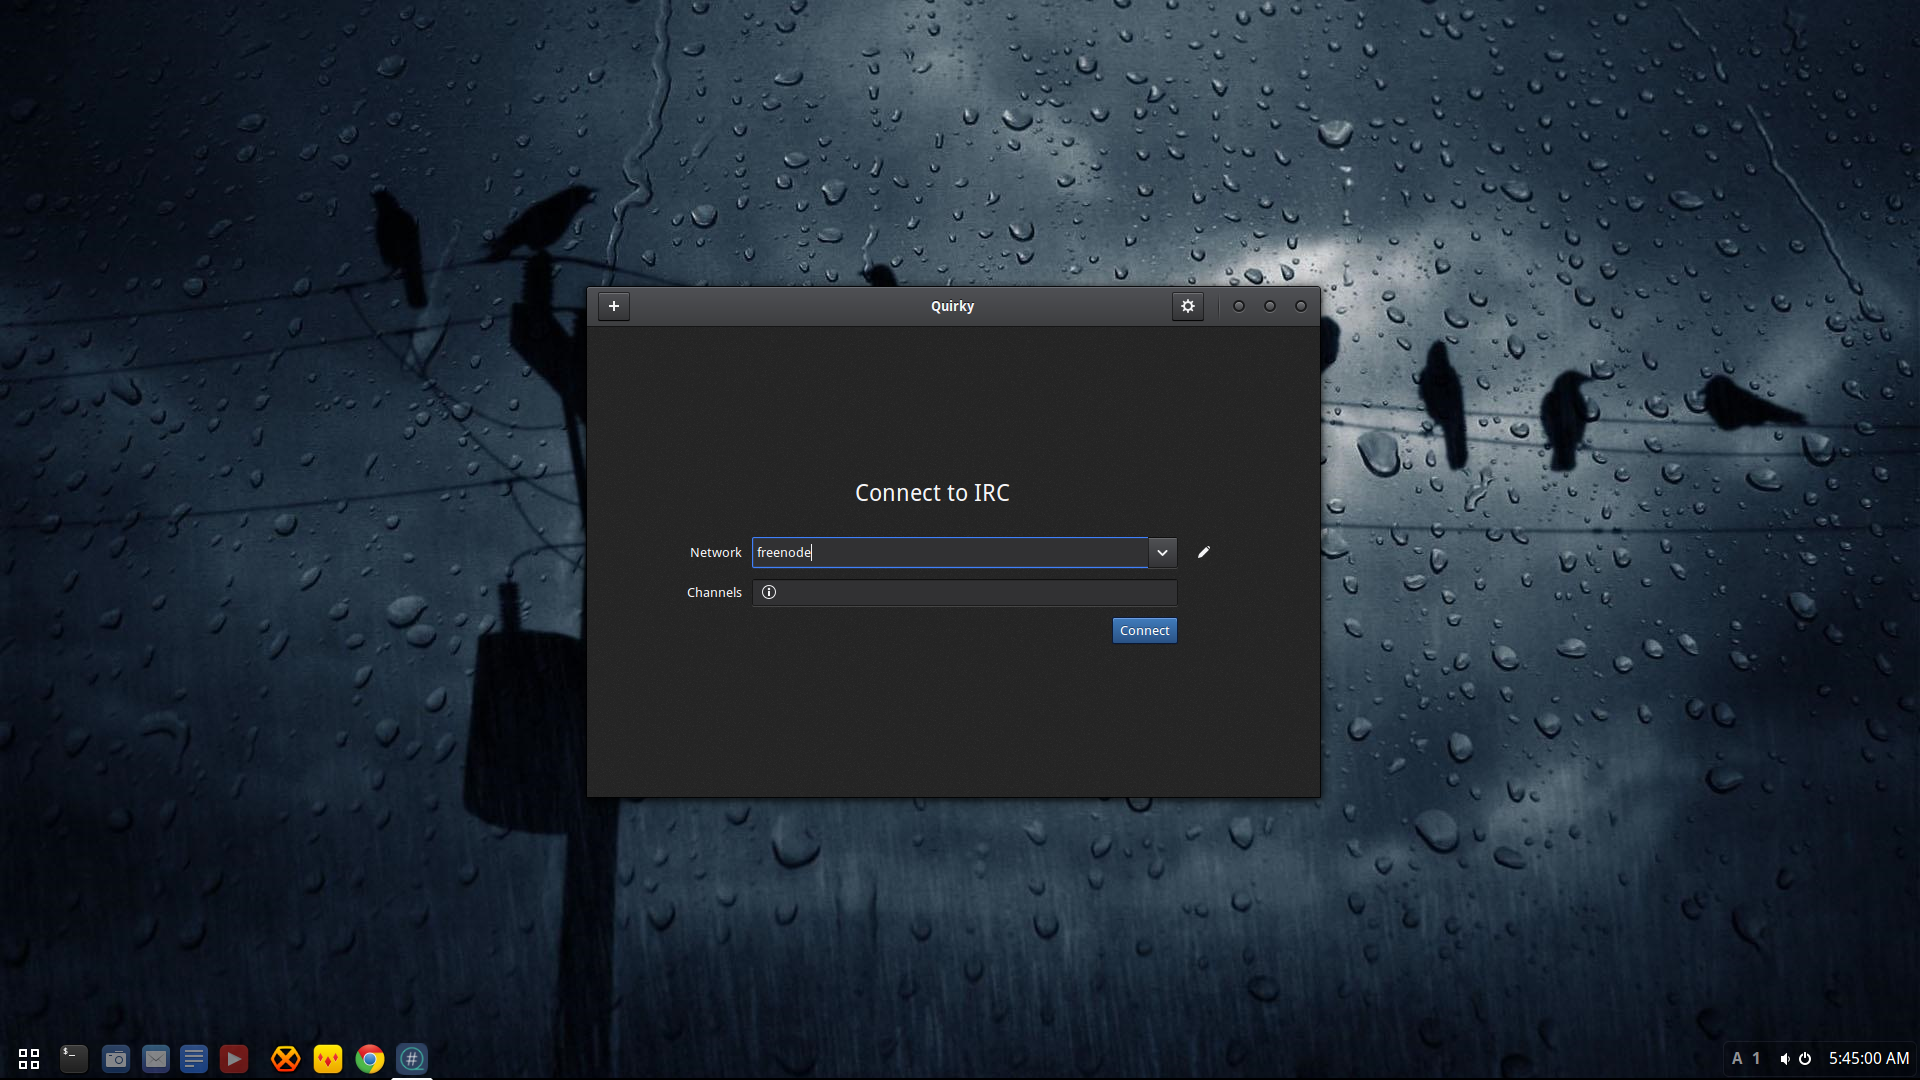Click the 5:45:00 AM clock
The height and width of the screenshot is (1080, 1920).
[x=1869, y=1058]
